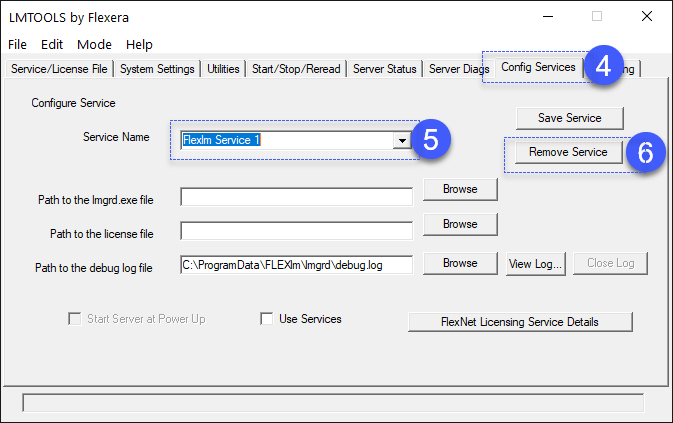Browse for the license file path
The height and width of the screenshot is (423, 673).
[460, 224]
